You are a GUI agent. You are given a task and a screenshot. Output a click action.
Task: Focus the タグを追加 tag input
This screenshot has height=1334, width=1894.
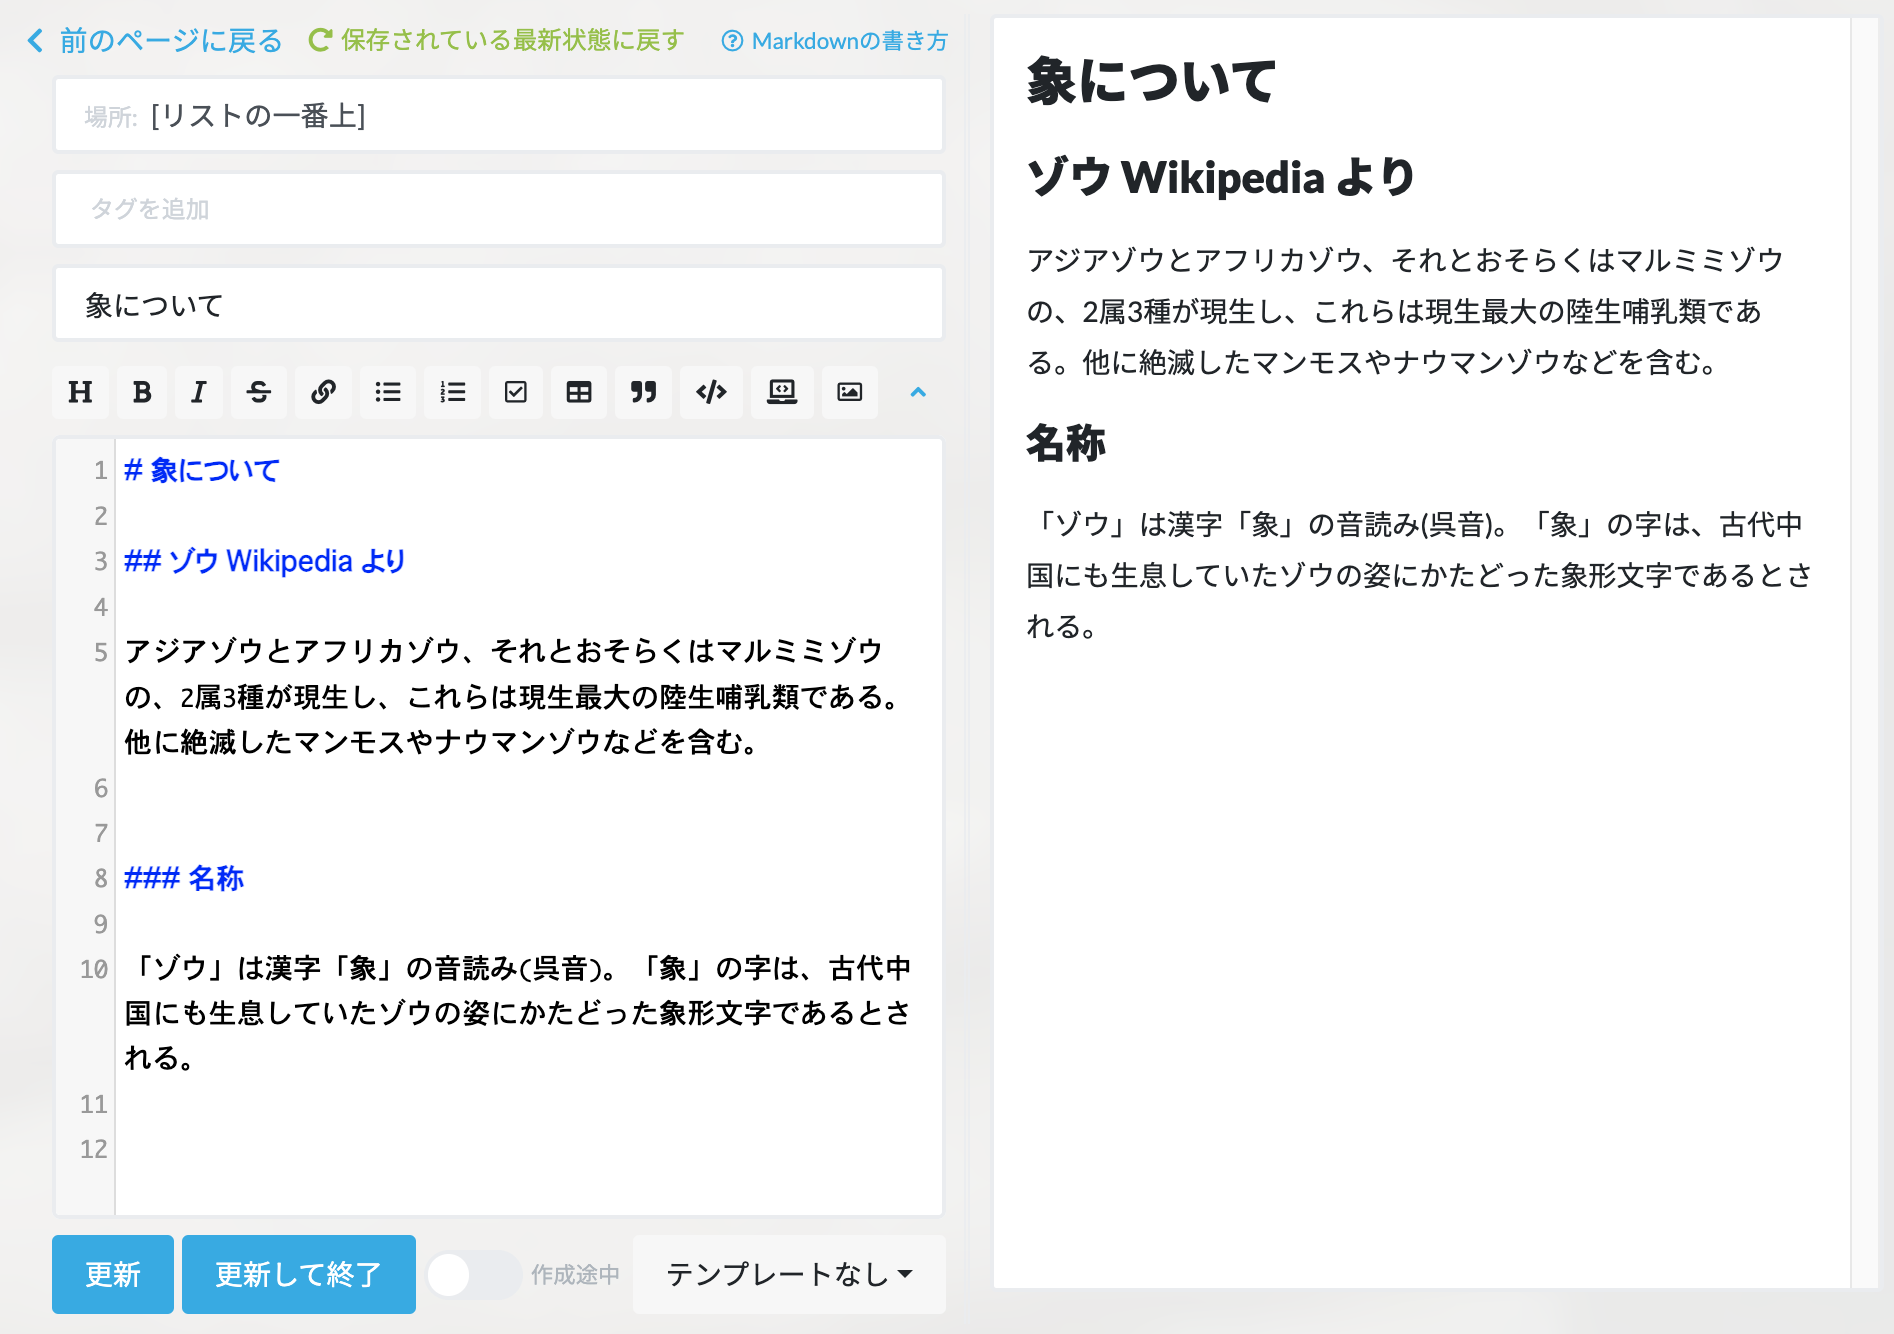point(499,209)
